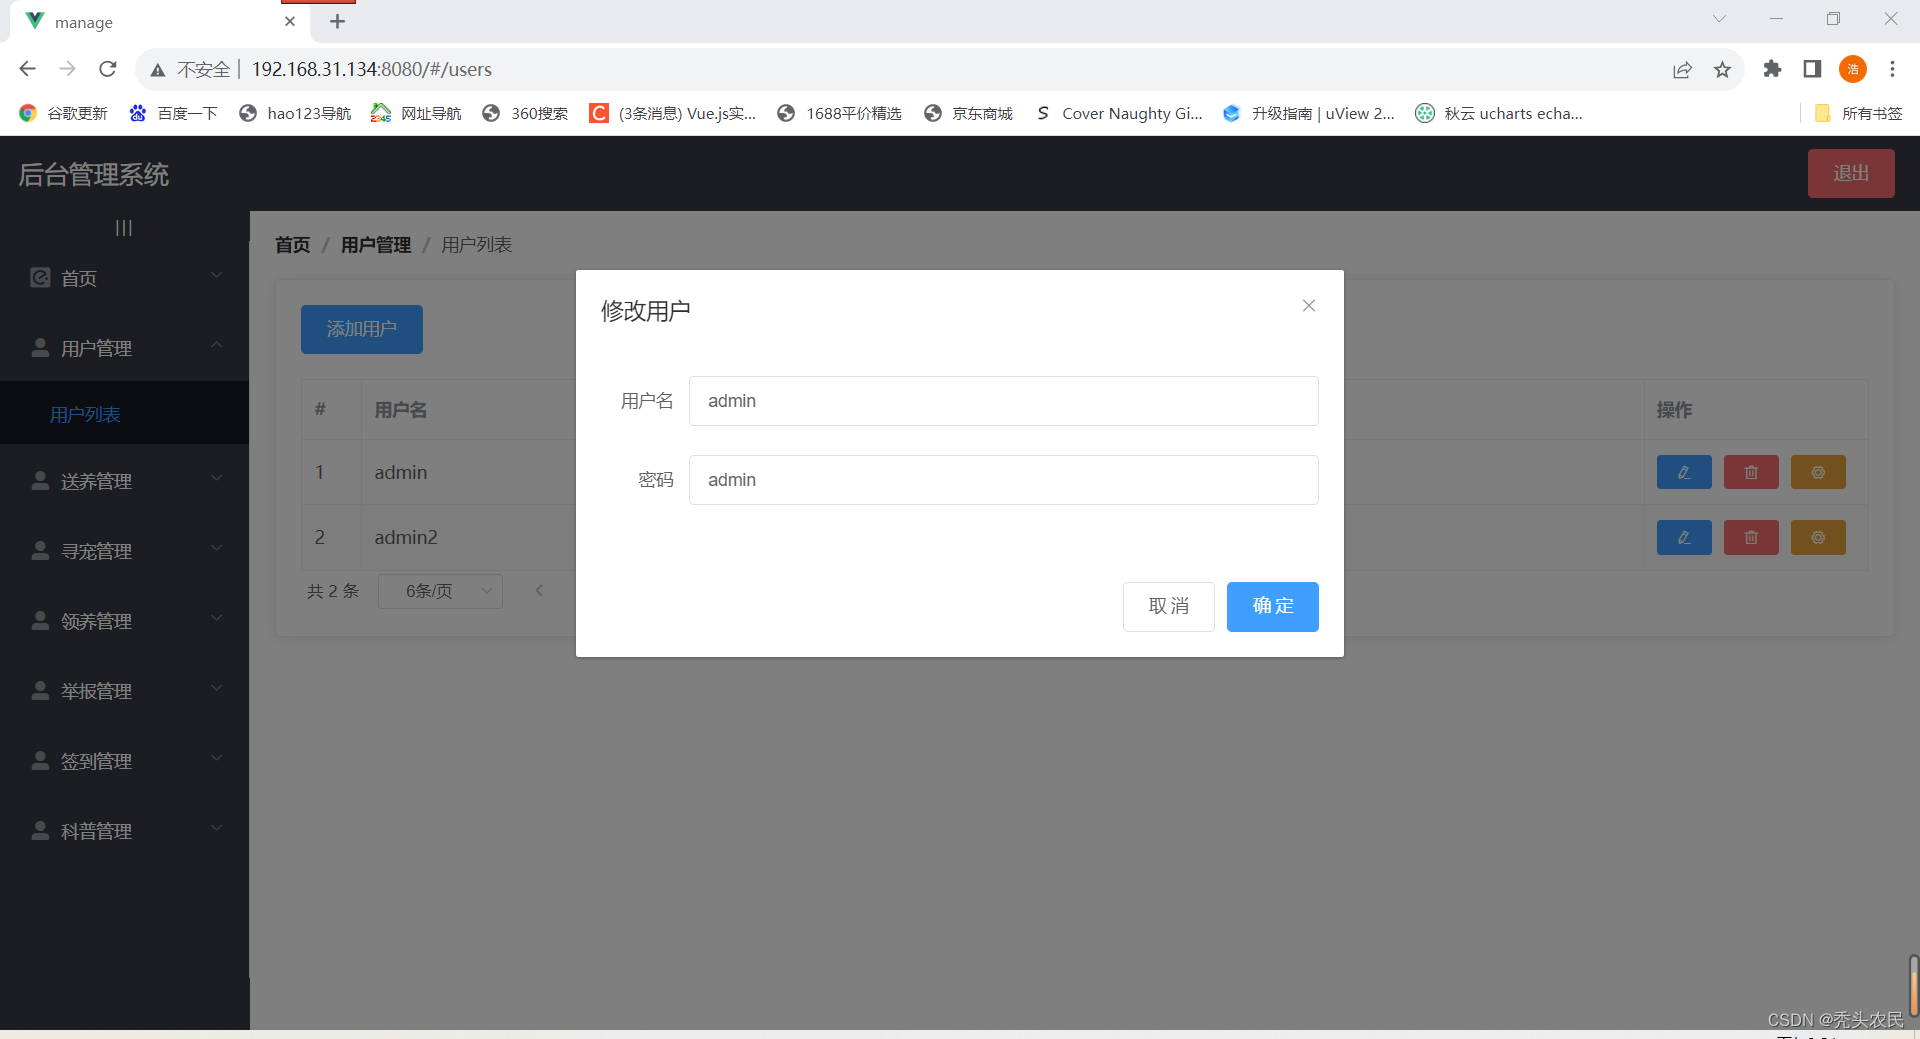Focus the 用户名 input field

(1003, 401)
